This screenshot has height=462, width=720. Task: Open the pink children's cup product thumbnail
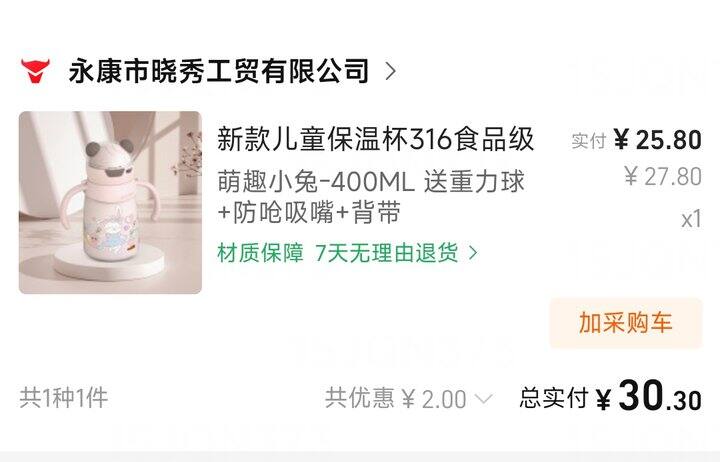110,203
